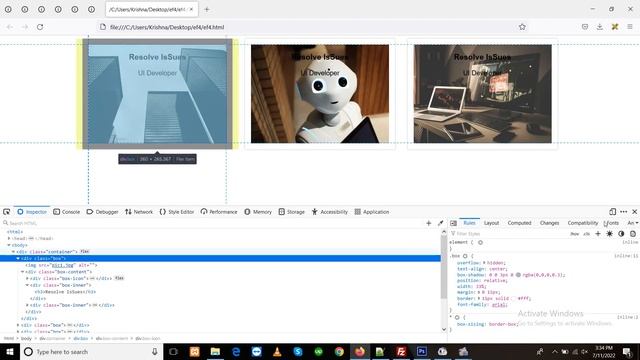Viewport: 640px width, 360px height.
Task: Open the Accessibility panel
Action: (329, 212)
